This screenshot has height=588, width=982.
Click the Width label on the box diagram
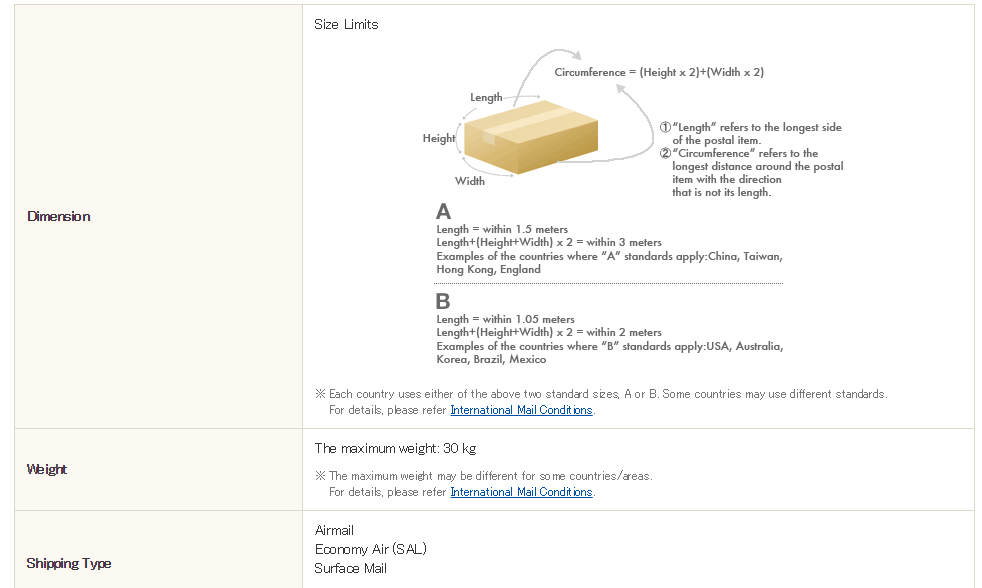pos(470,181)
